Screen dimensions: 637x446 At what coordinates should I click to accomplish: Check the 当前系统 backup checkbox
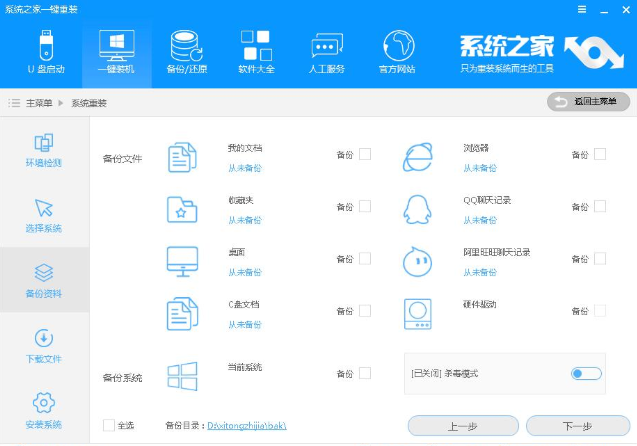click(365, 373)
